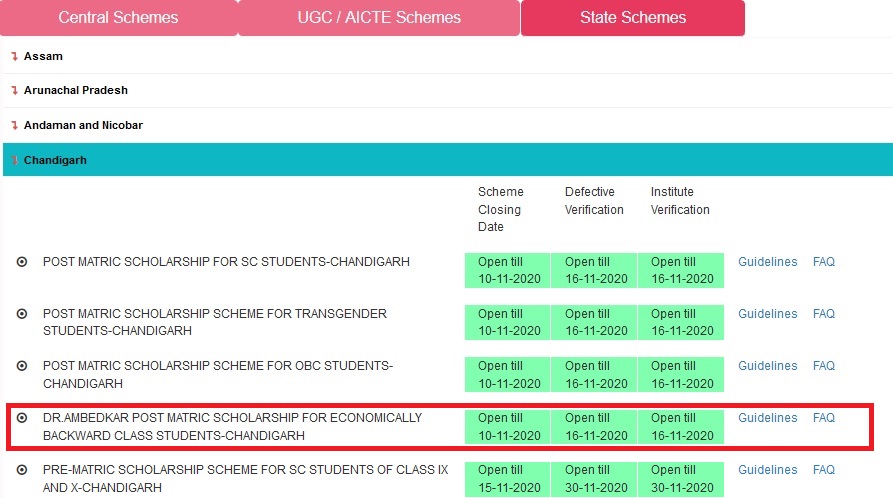Open Guidelines for Post Matric SC Students scheme
893x498 pixels.
767,262
